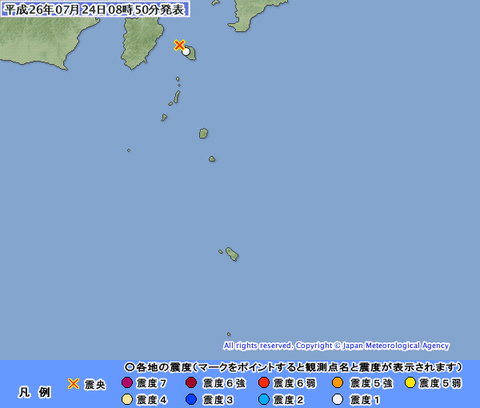This screenshot has height=408, width=480.
Task: Click the 震度7 legend text label
Action: (x=151, y=383)
